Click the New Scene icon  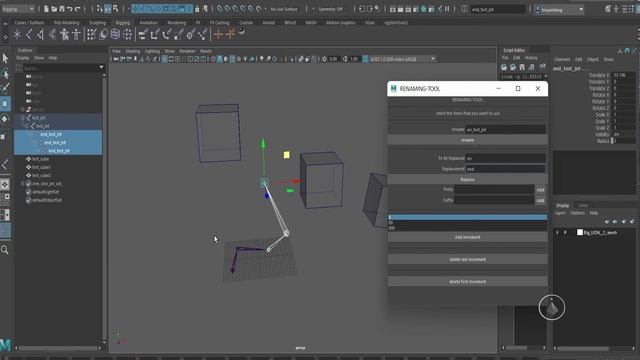46,9
